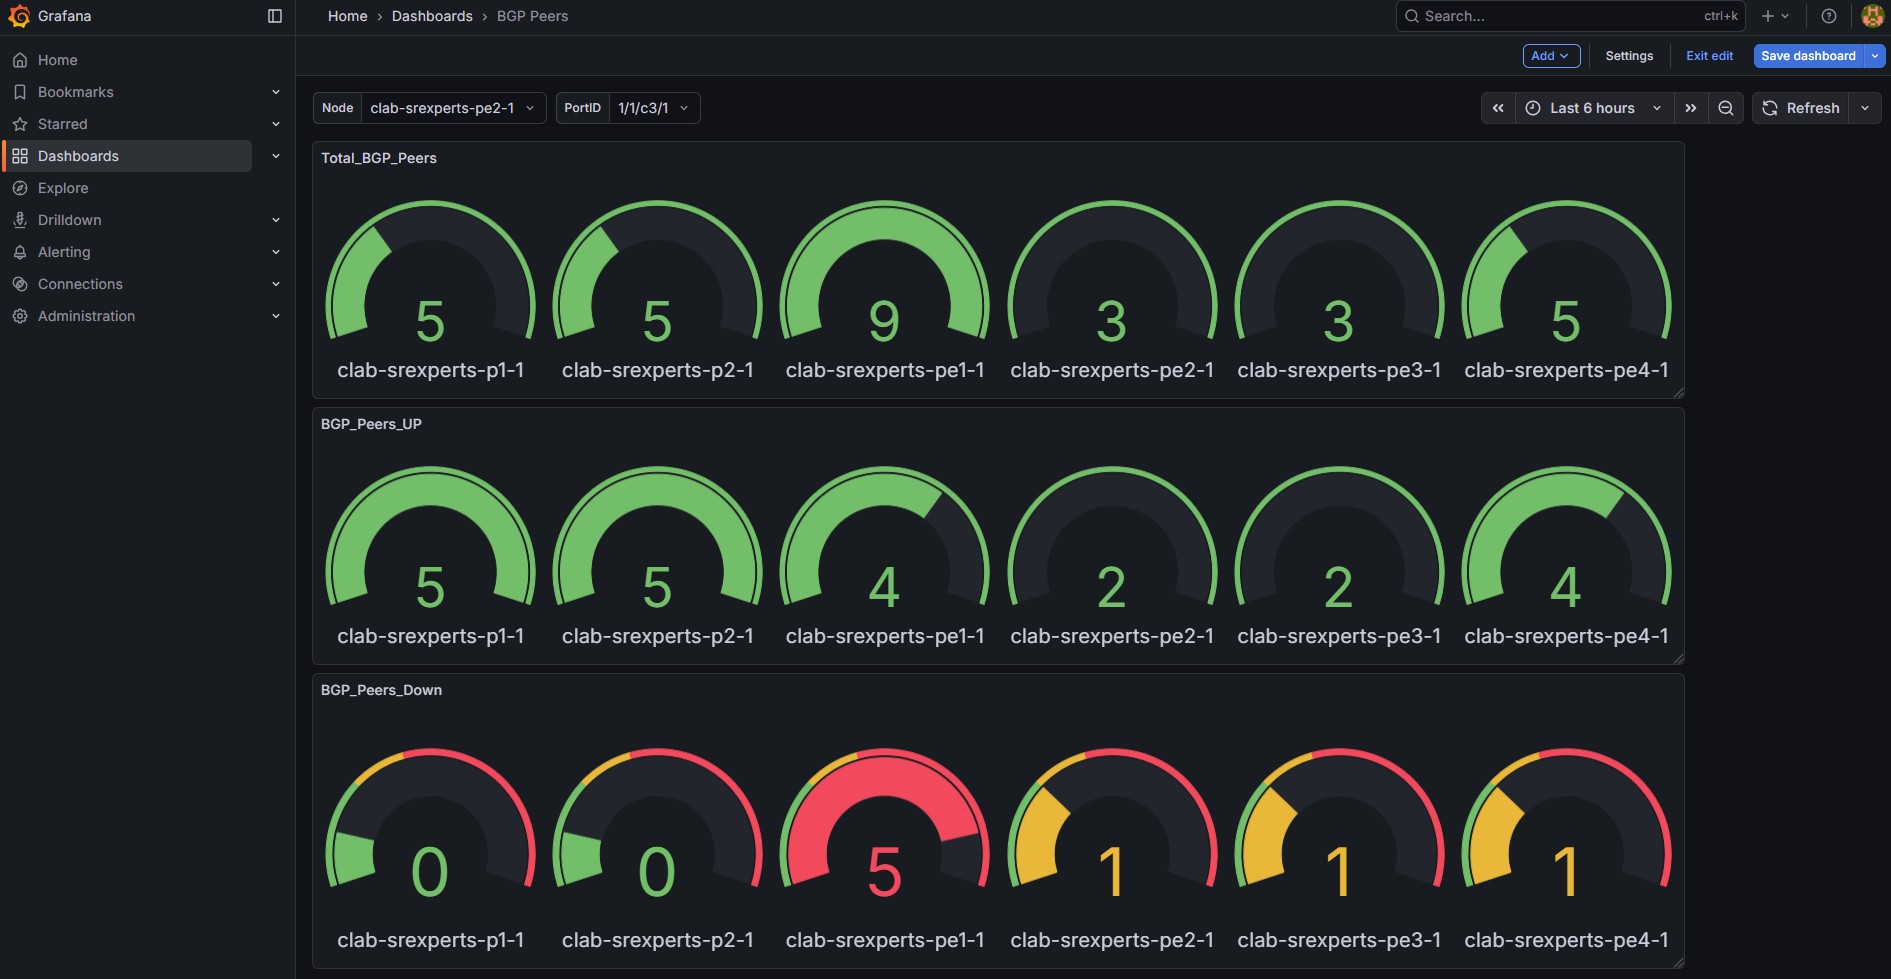Open the user profile avatar
This screenshot has width=1891, height=979.
(x=1872, y=16)
